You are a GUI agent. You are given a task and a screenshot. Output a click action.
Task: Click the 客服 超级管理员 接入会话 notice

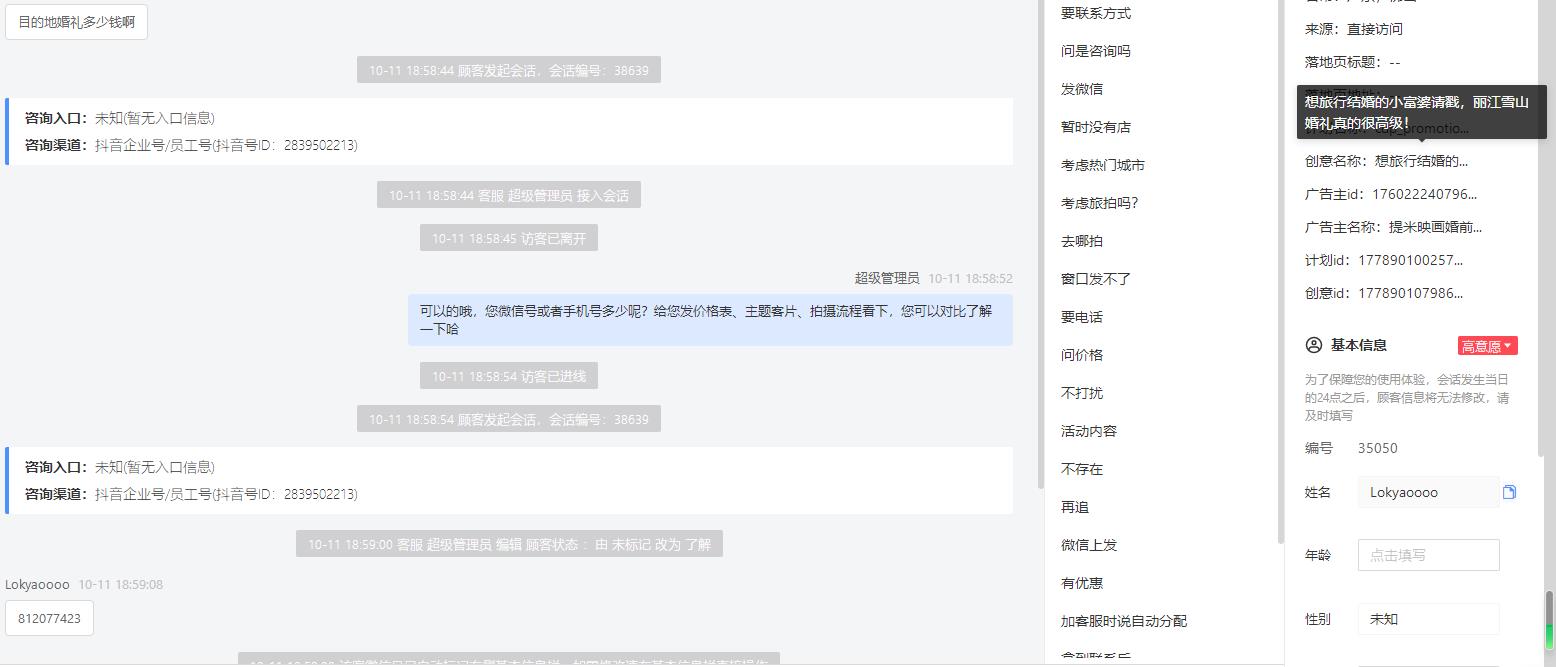coord(509,195)
